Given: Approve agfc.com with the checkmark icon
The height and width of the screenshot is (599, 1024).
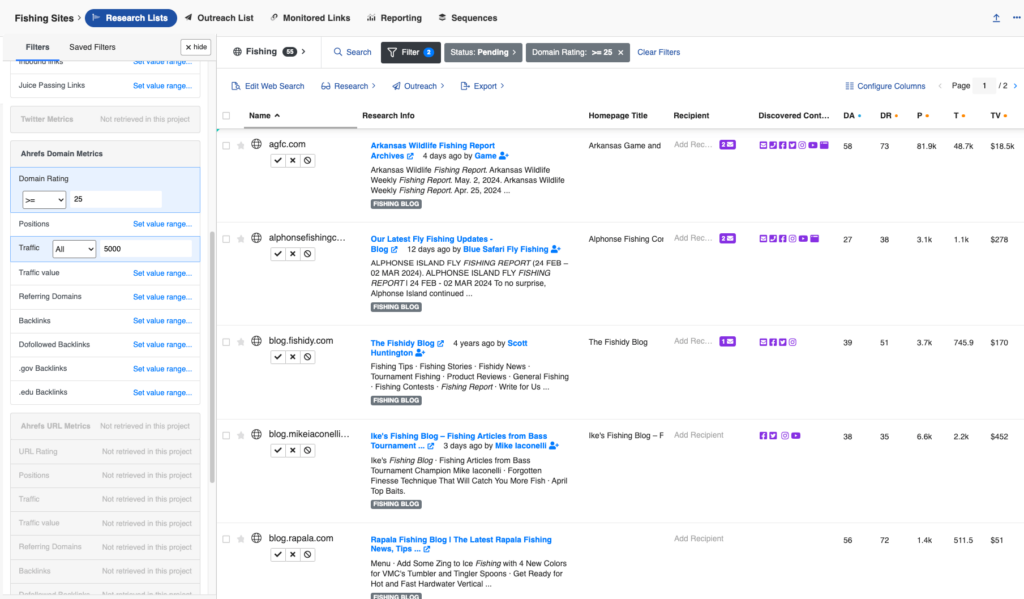Looking at the screenshot, I should (x=278, y=160).
